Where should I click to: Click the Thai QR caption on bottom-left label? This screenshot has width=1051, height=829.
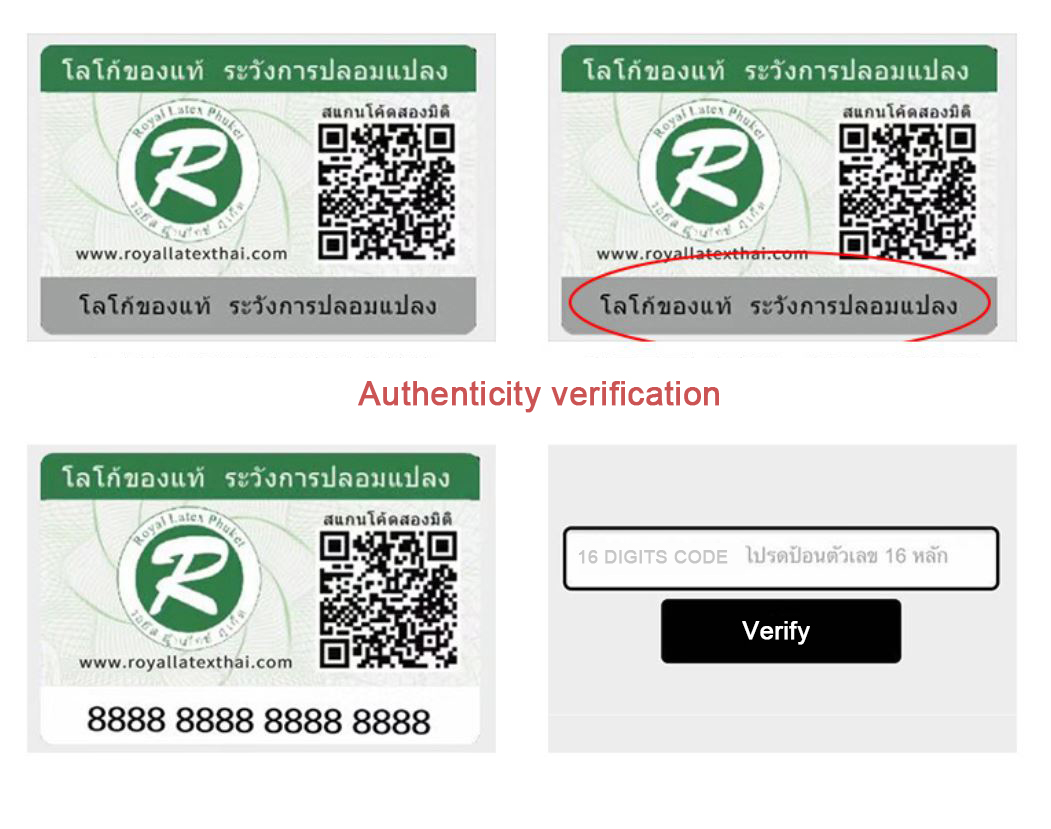(387, 519)
